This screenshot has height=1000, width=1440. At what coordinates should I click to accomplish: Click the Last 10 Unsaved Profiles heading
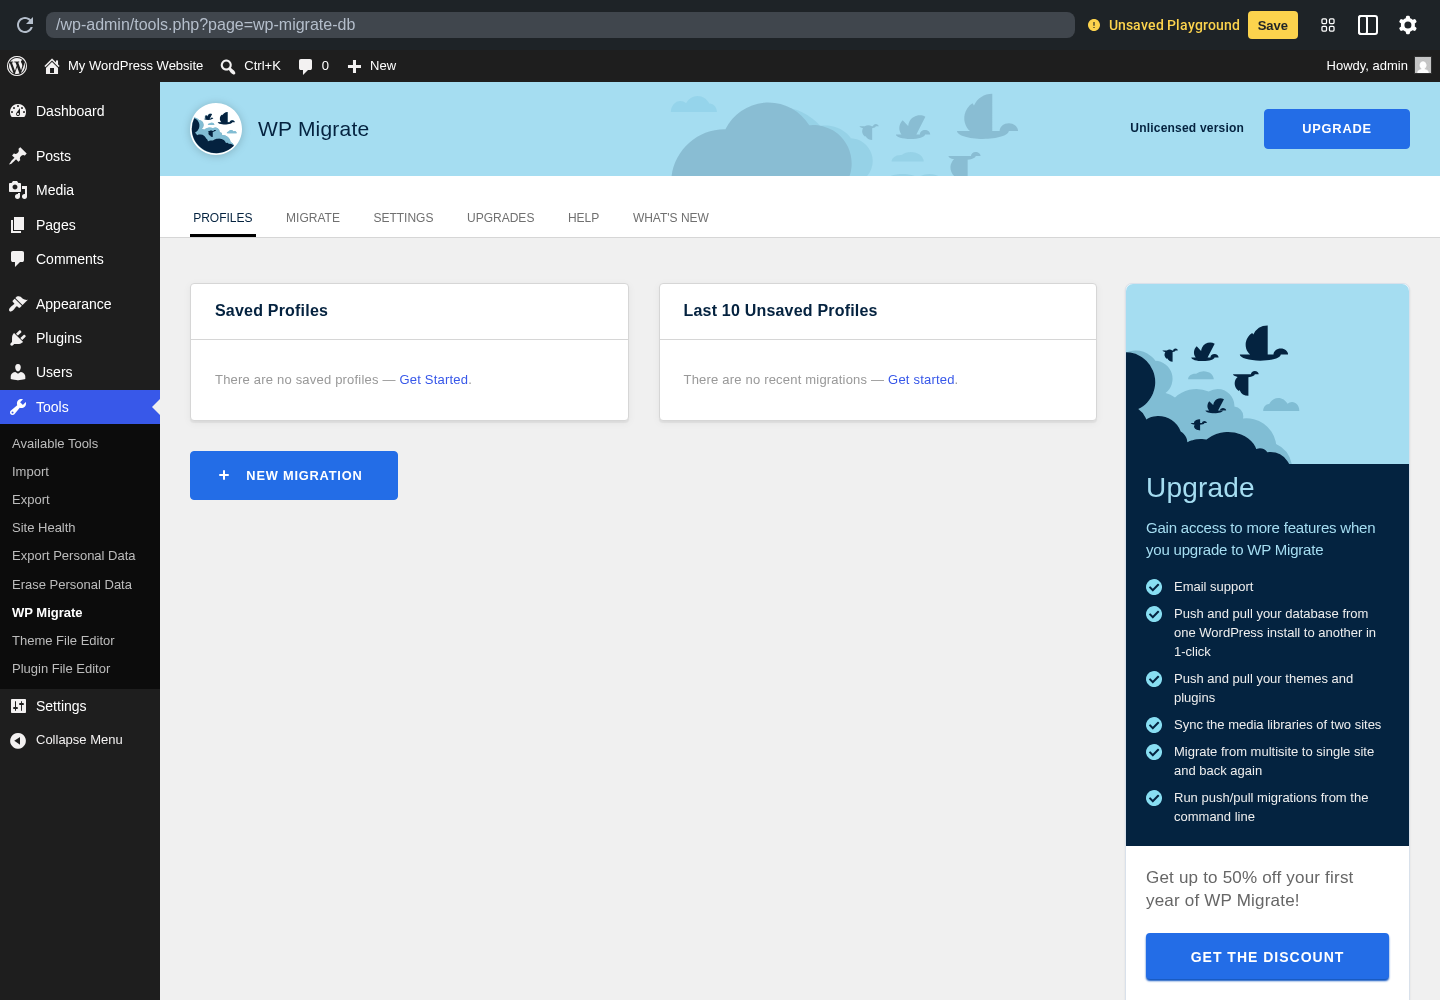point(780,311)
